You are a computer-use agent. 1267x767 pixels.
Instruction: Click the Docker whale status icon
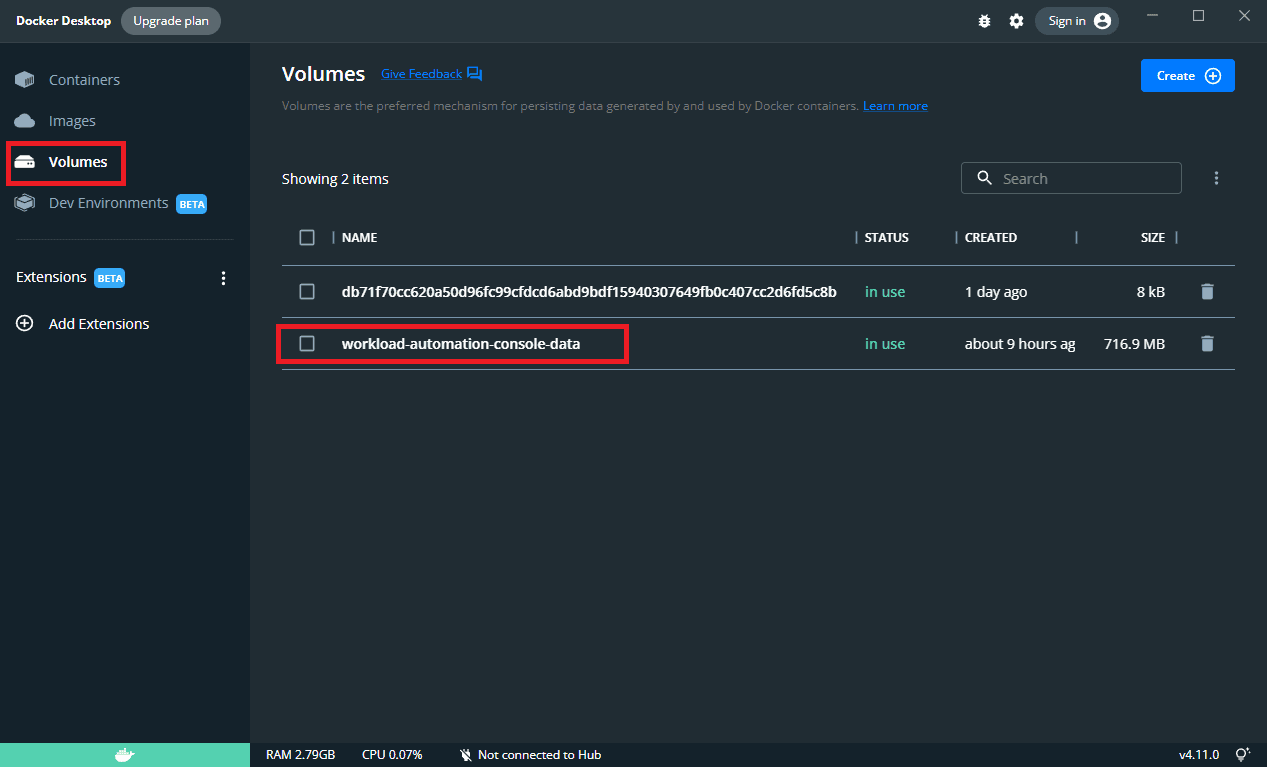[x=125, y=755]
